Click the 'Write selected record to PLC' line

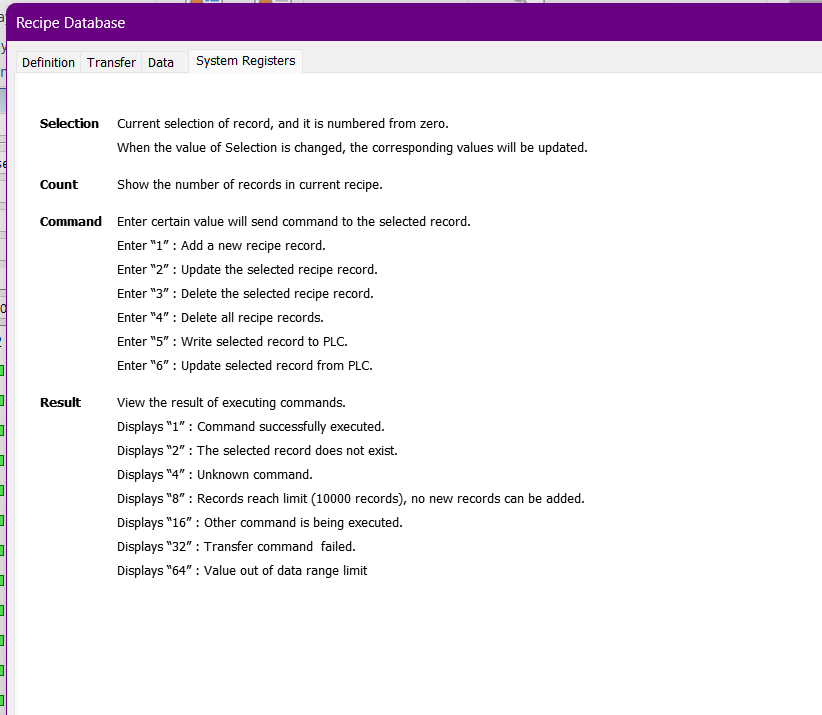(232, 342)
